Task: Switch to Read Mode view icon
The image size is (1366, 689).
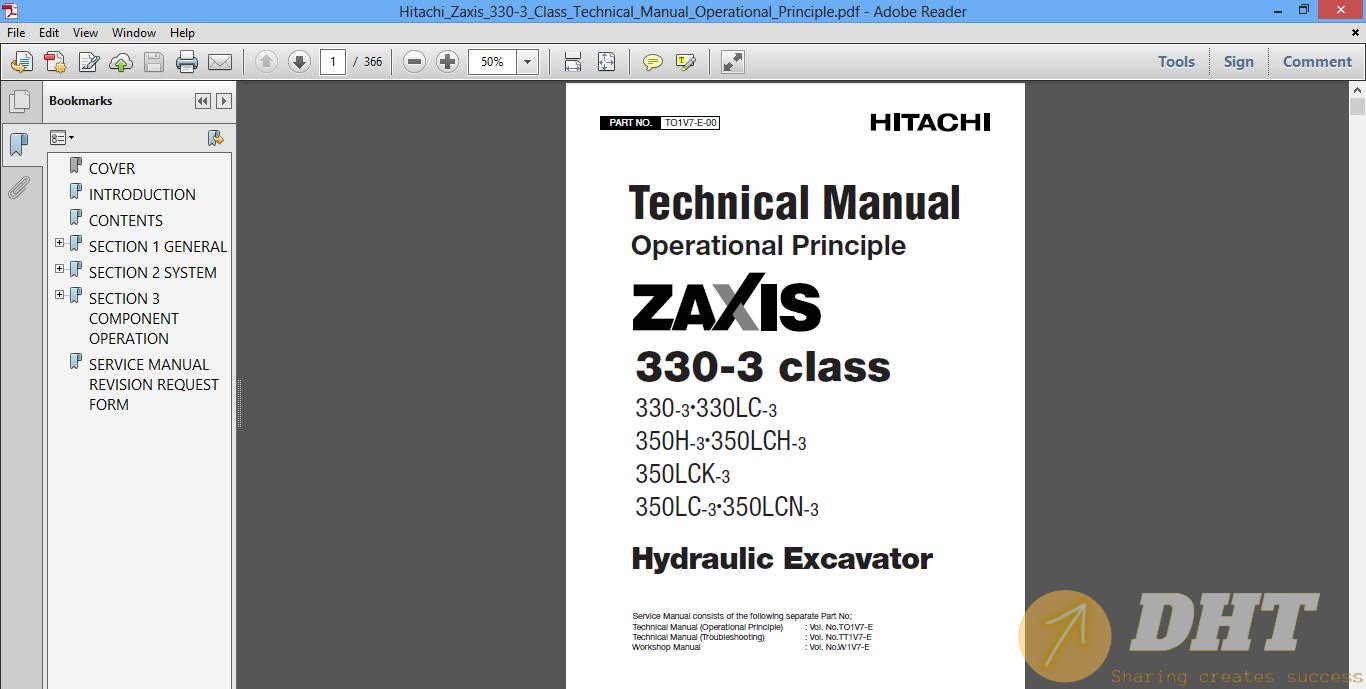Action: pyautogui.click(x=733, y=62)
